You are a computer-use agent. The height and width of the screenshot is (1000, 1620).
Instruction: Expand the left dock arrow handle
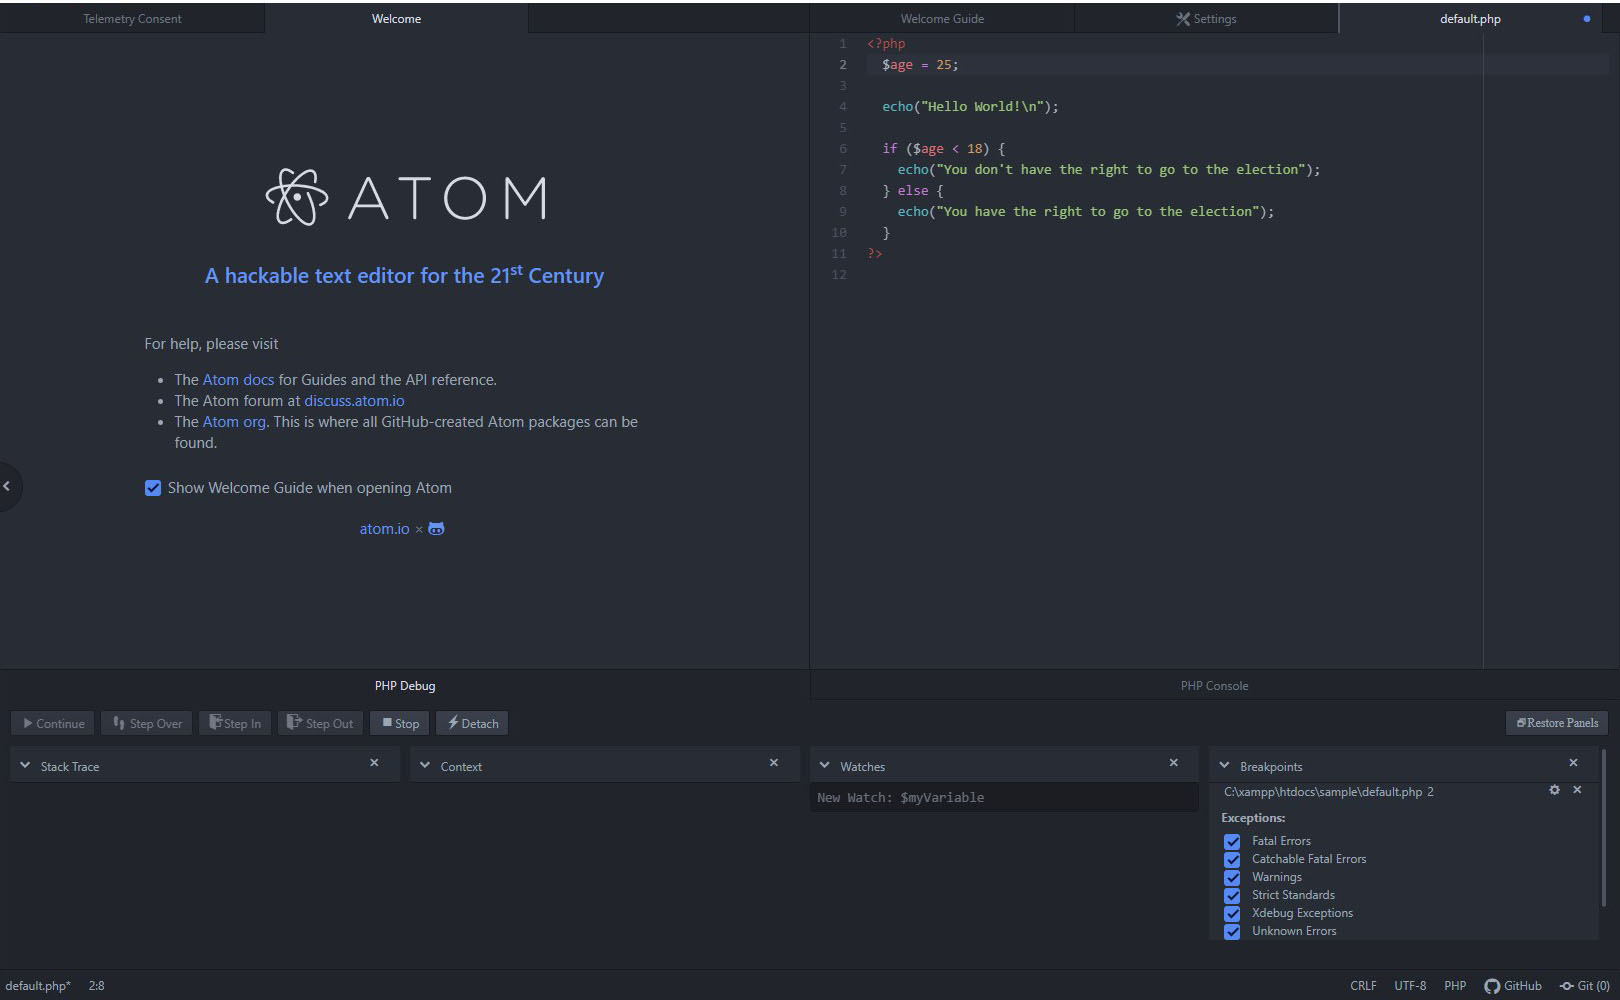pyautogui.click(x=8, y=486)
